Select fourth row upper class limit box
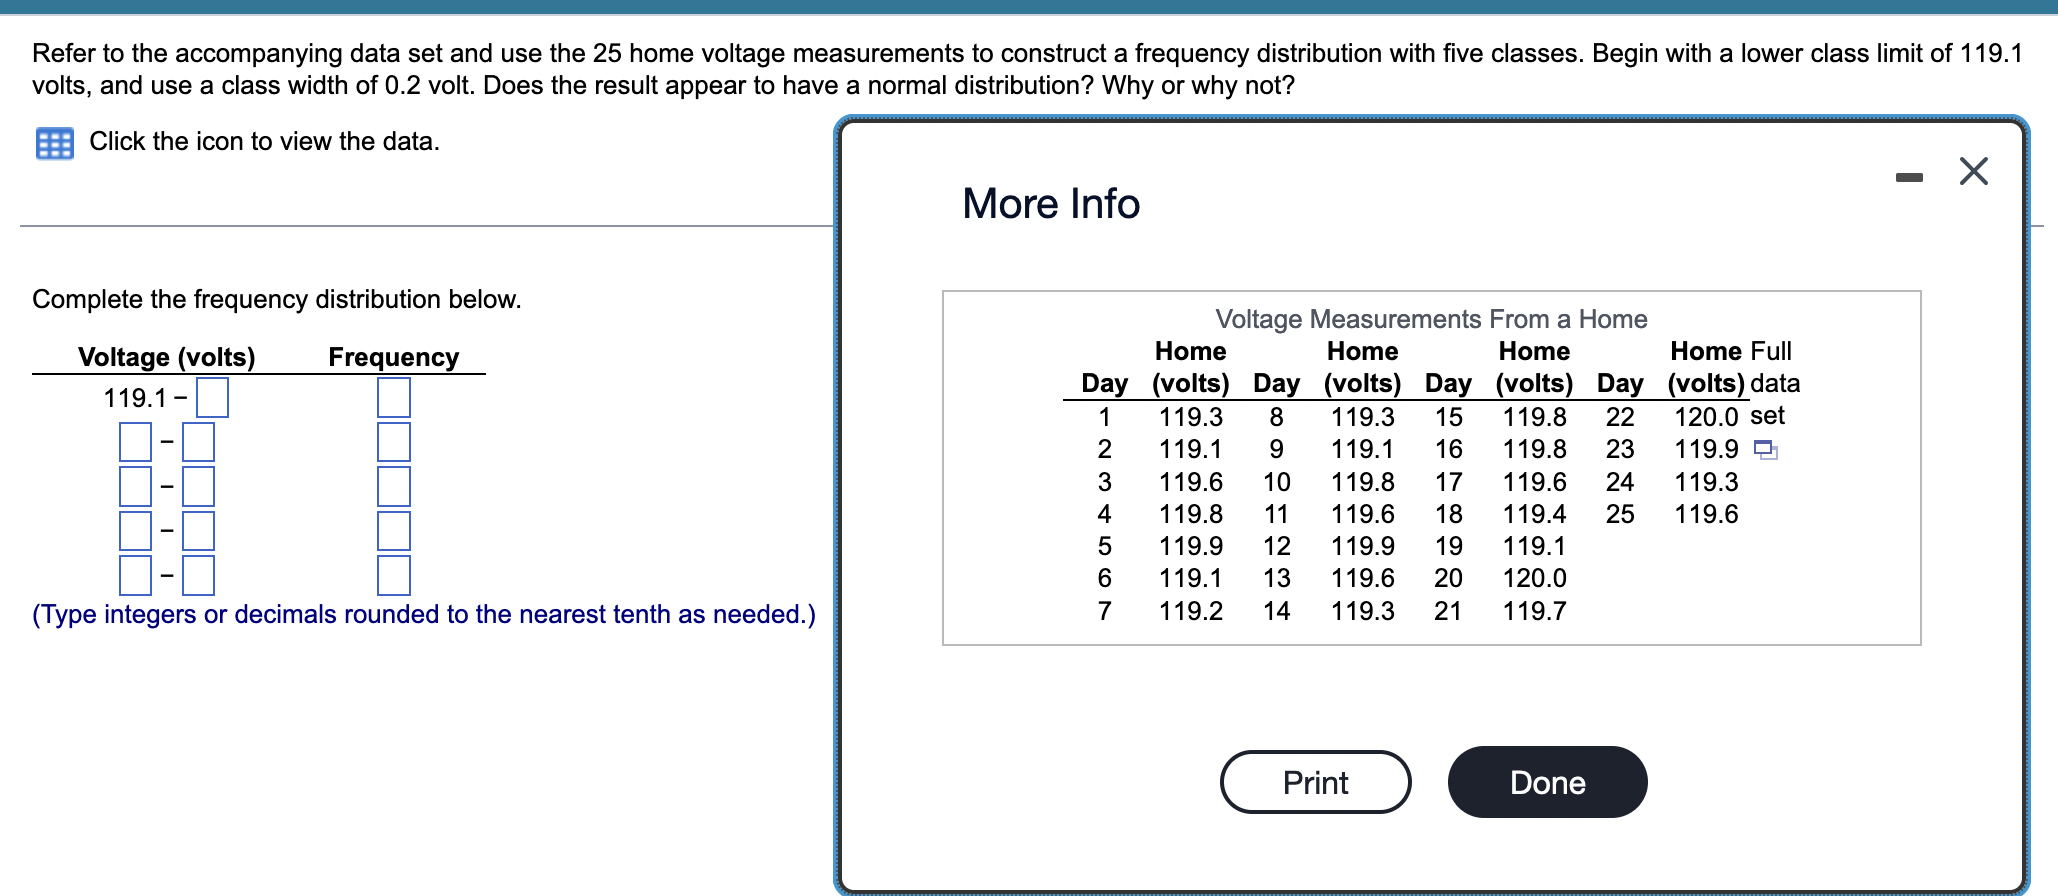 198,530
